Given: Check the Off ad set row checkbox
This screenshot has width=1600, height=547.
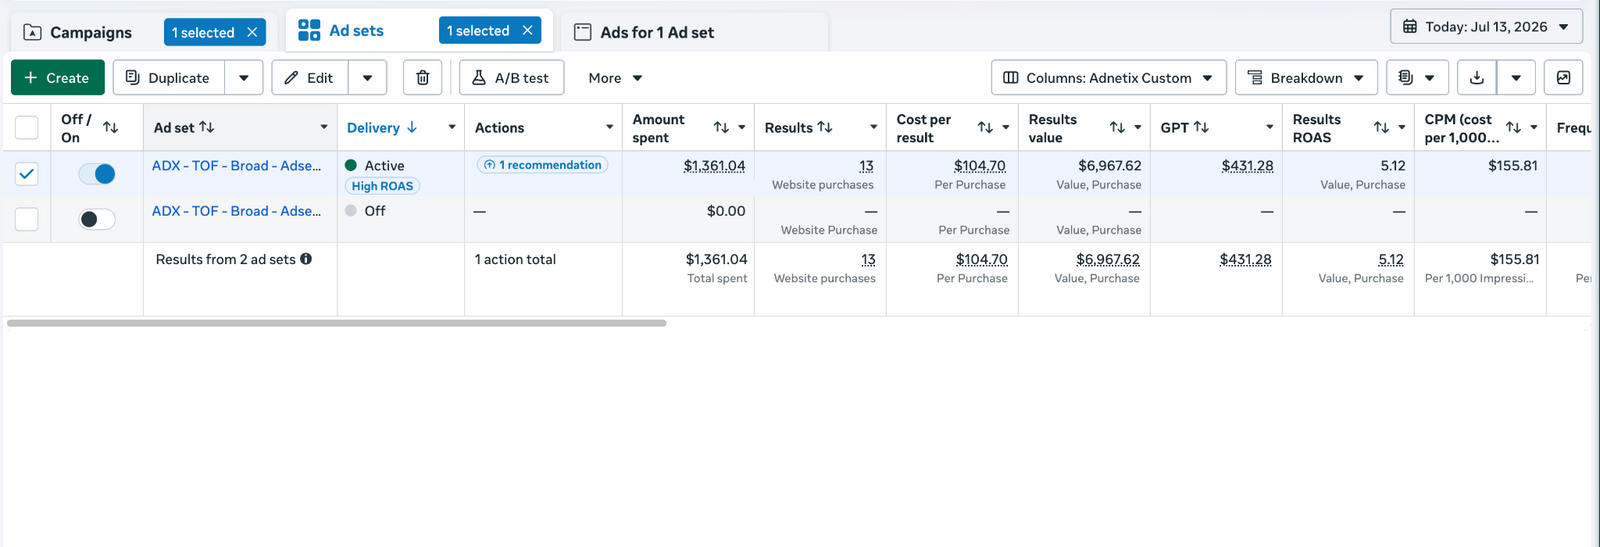Looking at the screenshot, I should click(x=27, y=219).
